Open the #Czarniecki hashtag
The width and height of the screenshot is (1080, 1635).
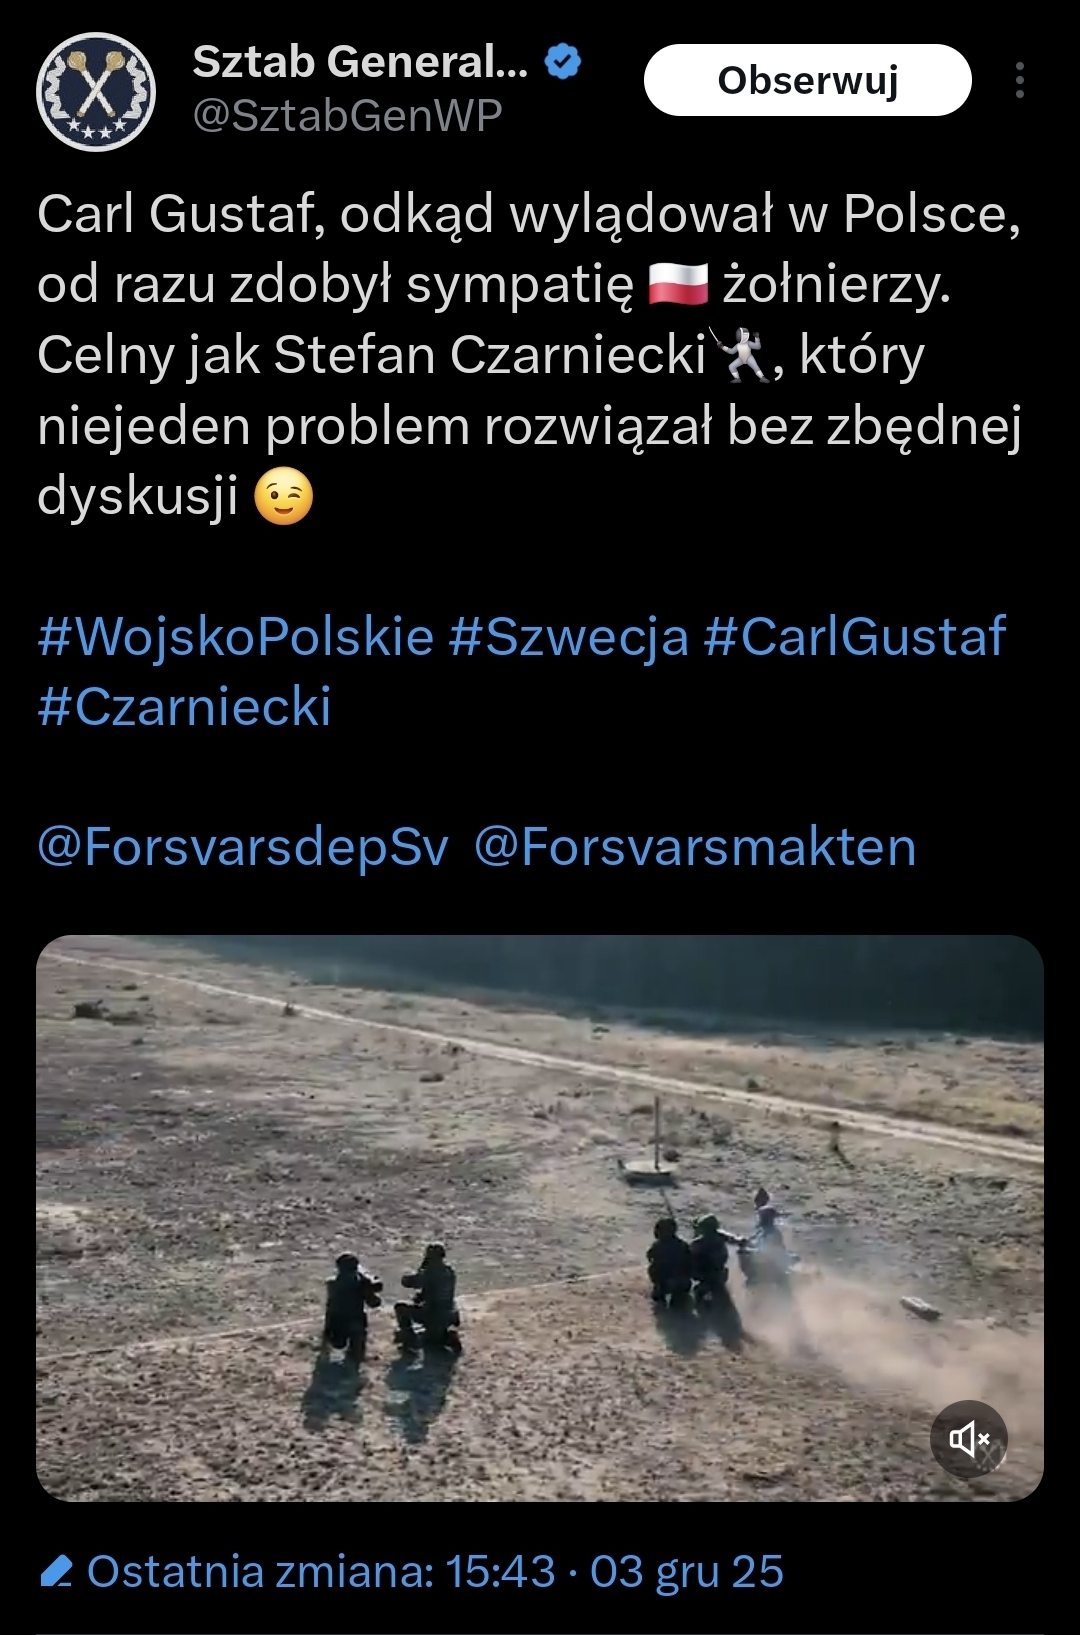184,707
